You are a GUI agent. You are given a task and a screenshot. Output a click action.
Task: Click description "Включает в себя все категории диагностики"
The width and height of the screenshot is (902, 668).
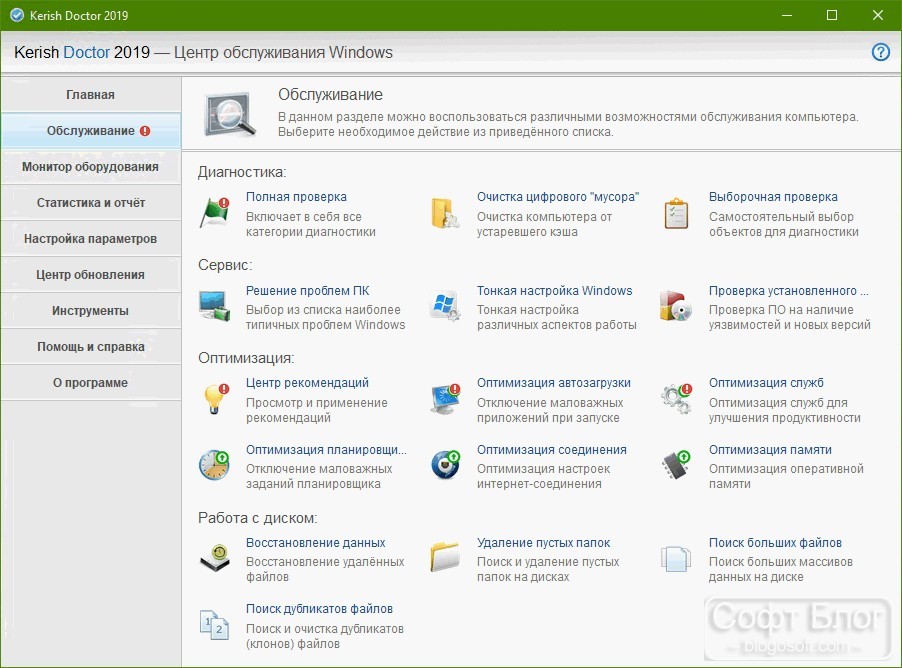[x=311, y=224]
